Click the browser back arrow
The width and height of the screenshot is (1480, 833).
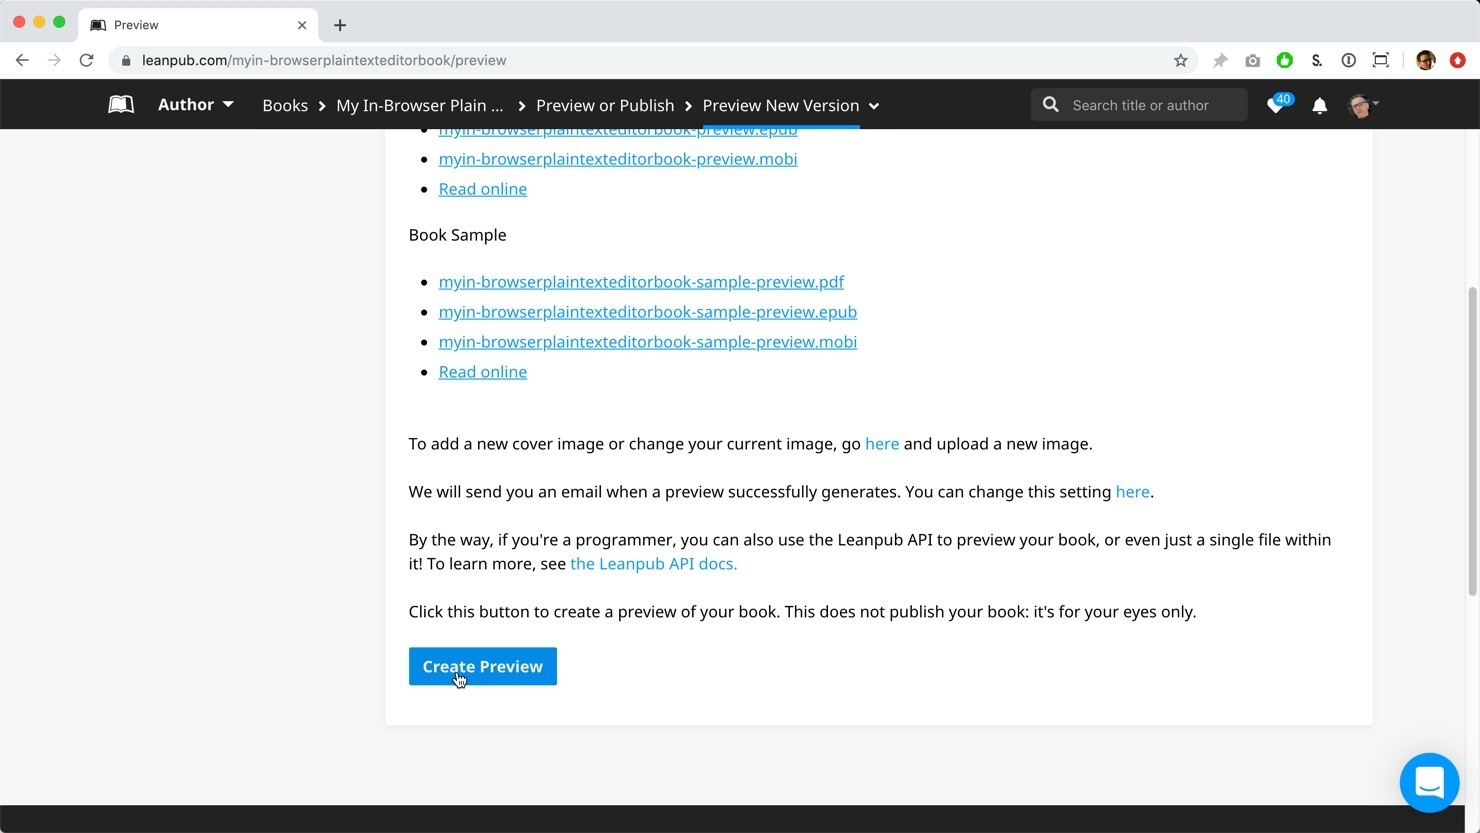(x=22, y=60)
